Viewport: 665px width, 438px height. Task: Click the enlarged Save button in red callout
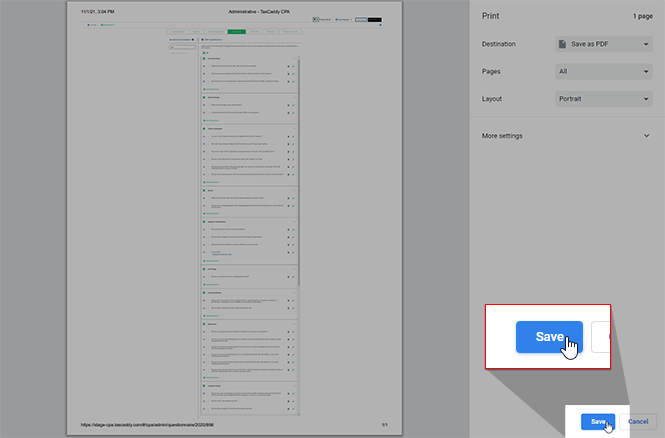(549, 337)
